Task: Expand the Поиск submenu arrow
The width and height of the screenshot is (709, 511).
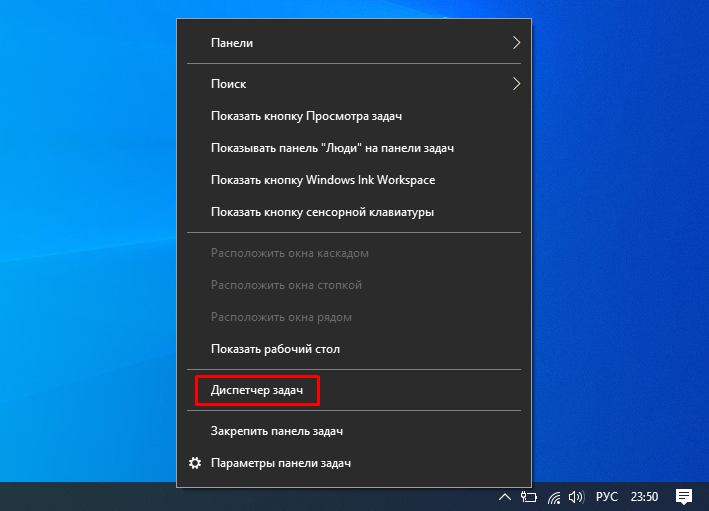Action: tap(516, 84)
